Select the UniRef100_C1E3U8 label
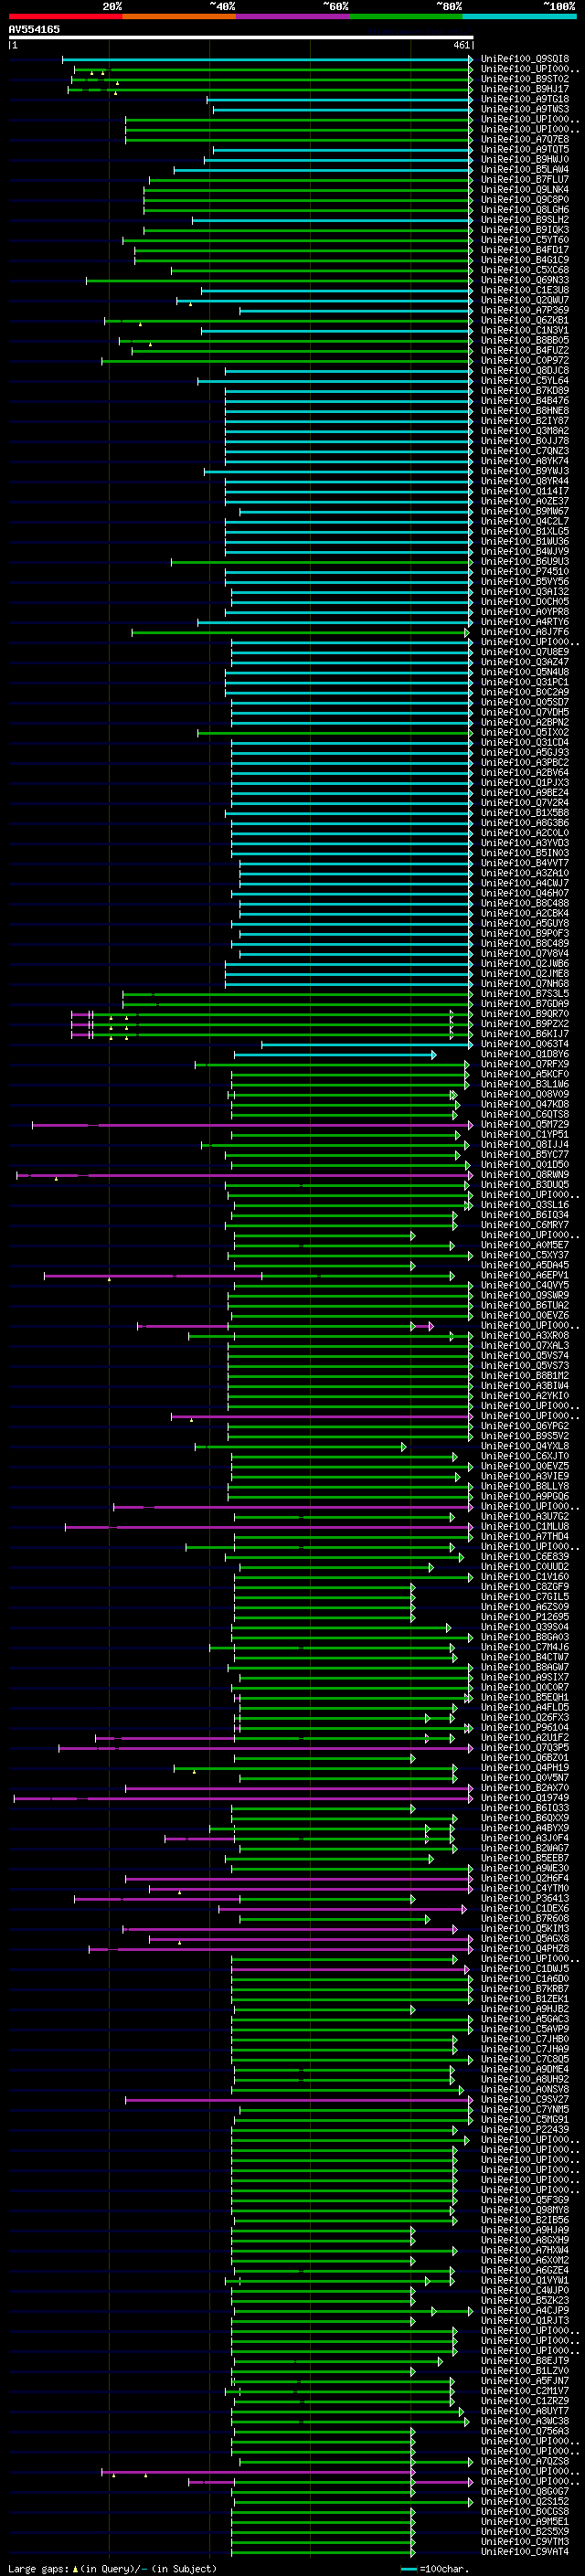 tap(525, 290)
